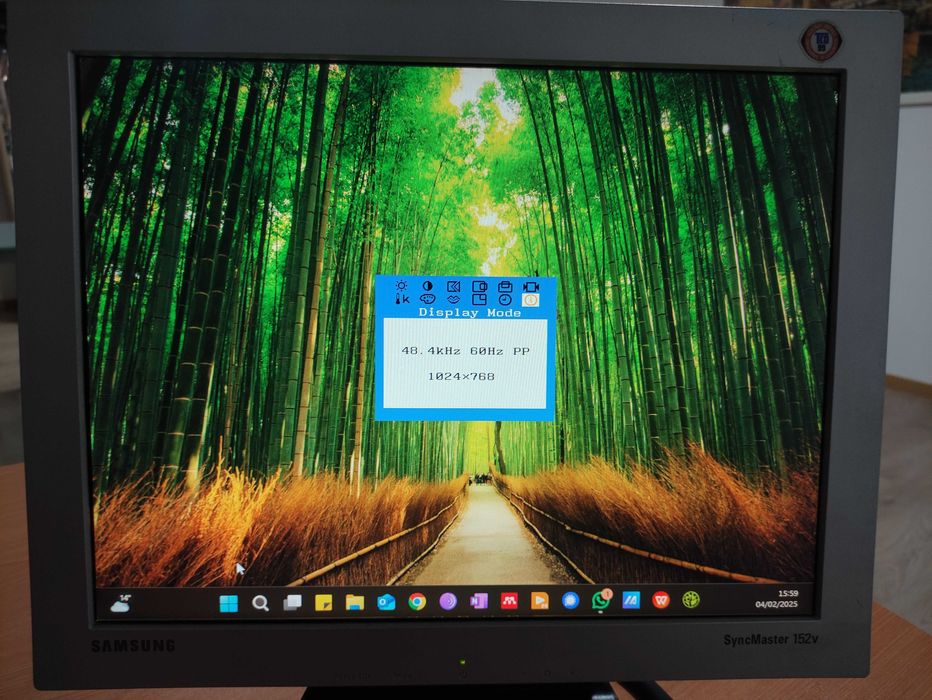Select the Image Lock icon in OSD
The image size is (932, 700).
tap(454, 287)
